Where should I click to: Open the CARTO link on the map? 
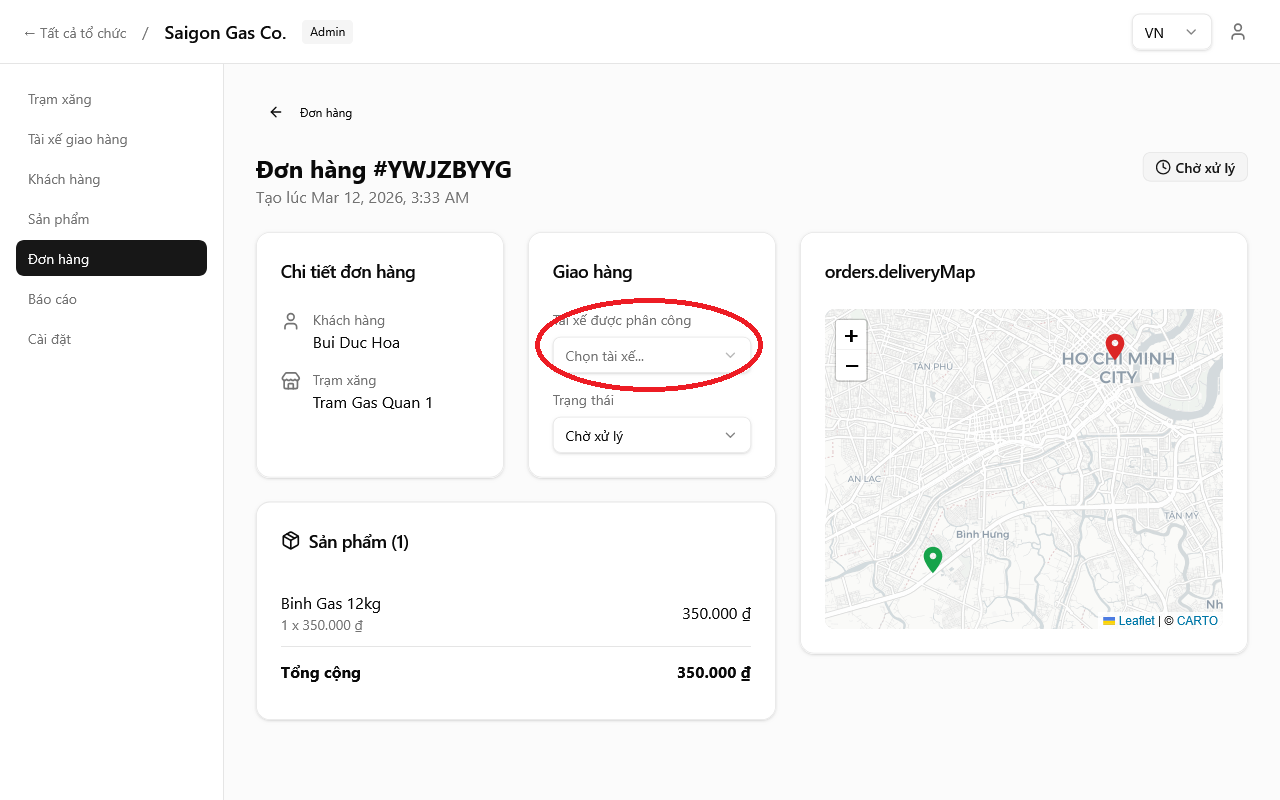1196,620
